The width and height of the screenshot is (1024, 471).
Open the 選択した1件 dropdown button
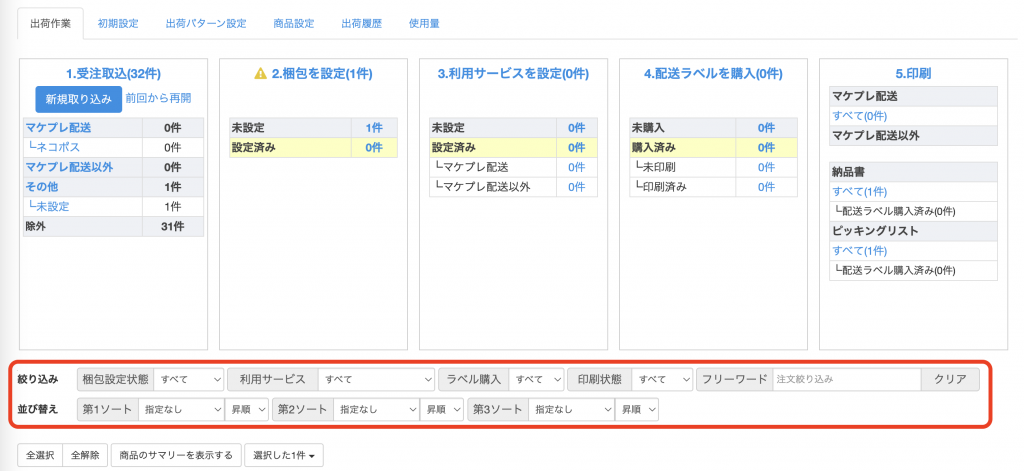[283, 455]
